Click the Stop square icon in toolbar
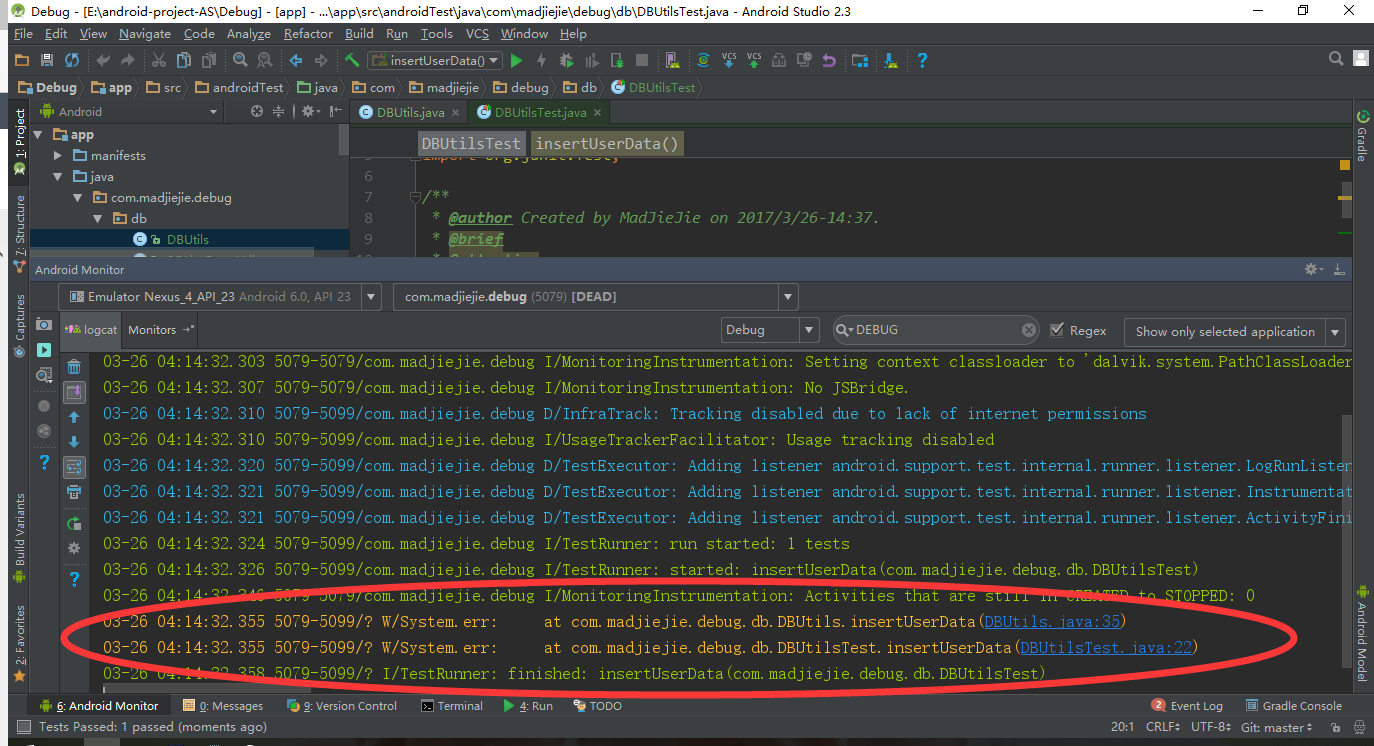This screenshot has height=746, width=1374. coord(643,60)
